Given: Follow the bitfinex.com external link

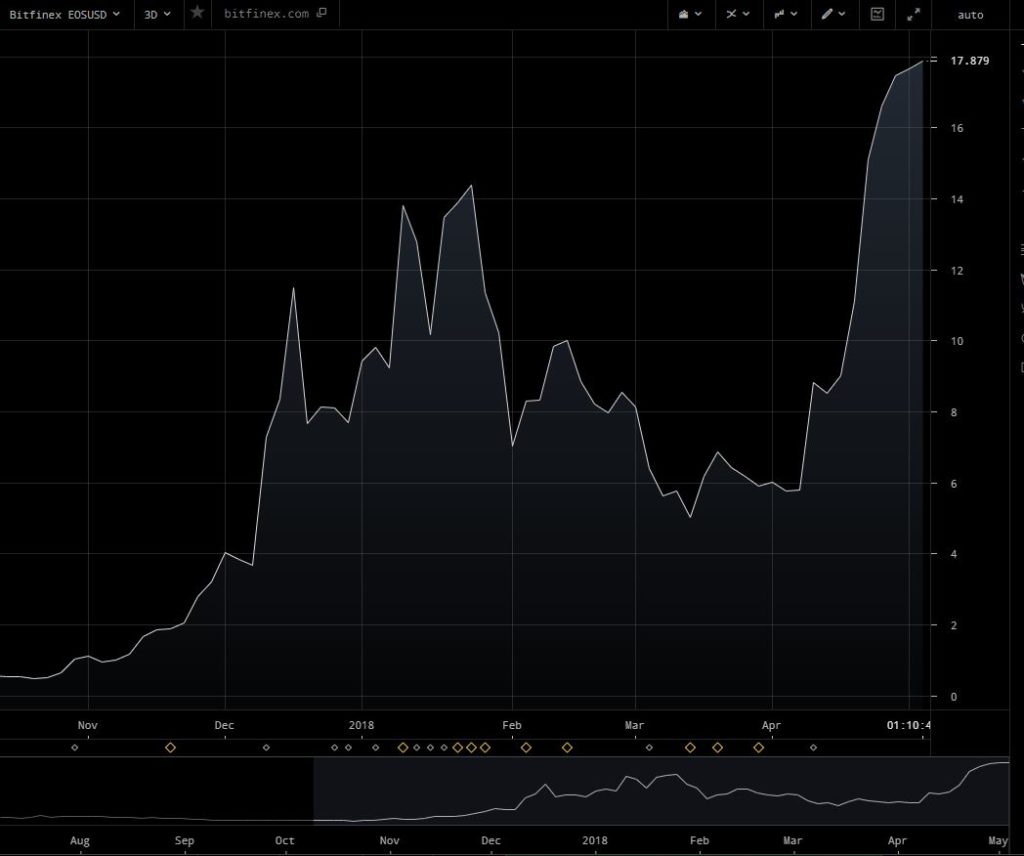Looking at the screenshot, I should (x=266, y=14).
